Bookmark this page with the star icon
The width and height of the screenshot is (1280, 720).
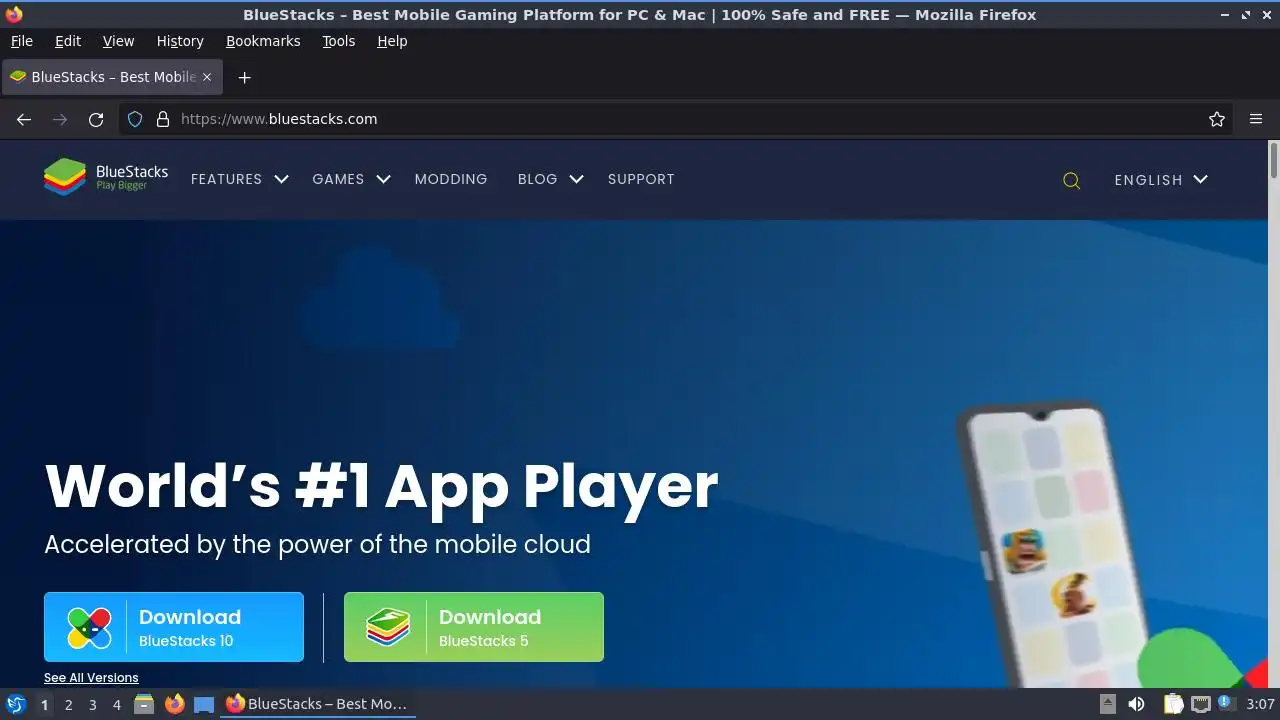(1217, 119)
